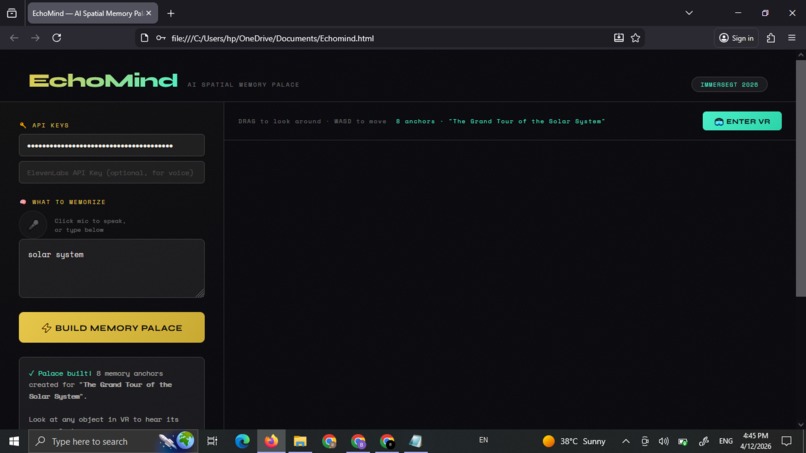The image size is (806, 453).
Task: Select the EchoMind browser tab
Action: (x=88, y=13)
